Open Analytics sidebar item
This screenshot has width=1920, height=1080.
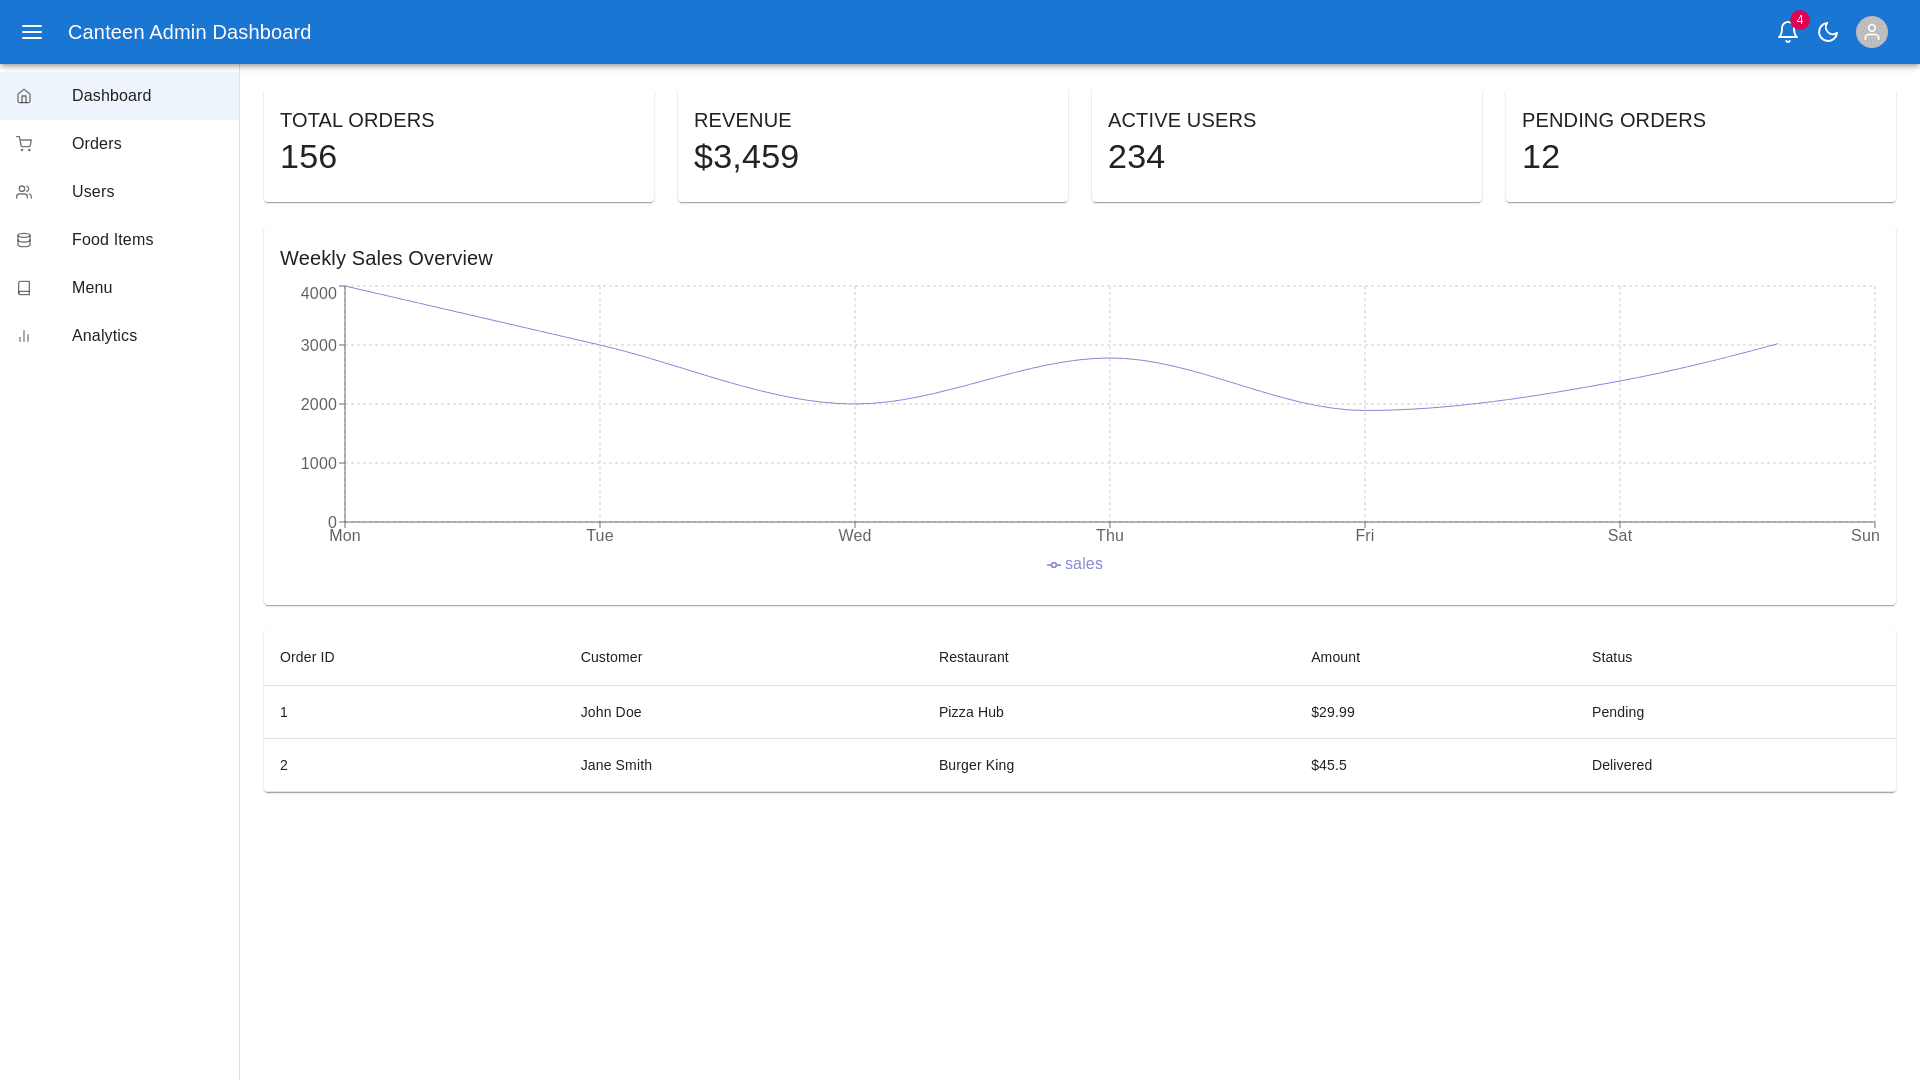[x=104, y=336]
